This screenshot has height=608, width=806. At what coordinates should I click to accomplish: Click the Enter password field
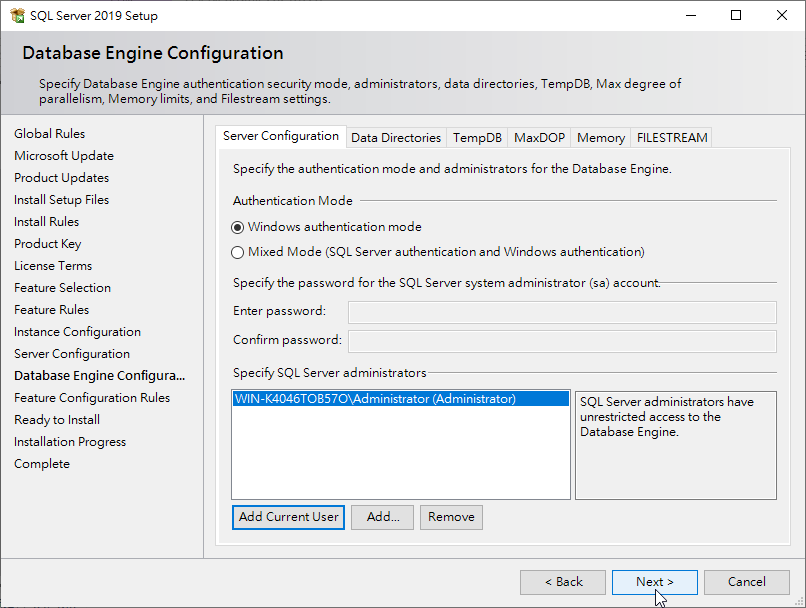point(562,312)
